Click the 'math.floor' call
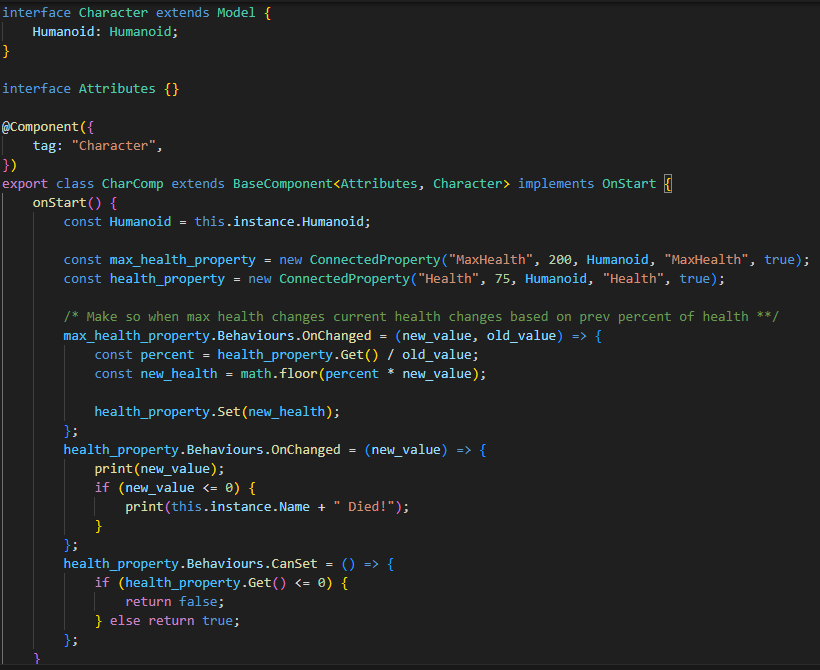 (279, 373)
